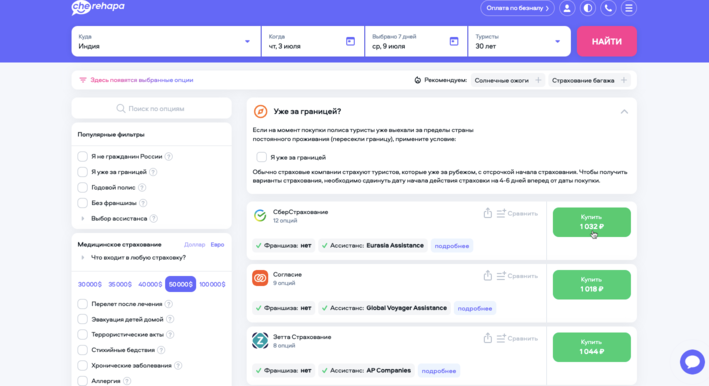This screenshot has width=709, height=386.
Task: Click the phone call icon in header
Action: pyautogui.click(x=608, y=8)
